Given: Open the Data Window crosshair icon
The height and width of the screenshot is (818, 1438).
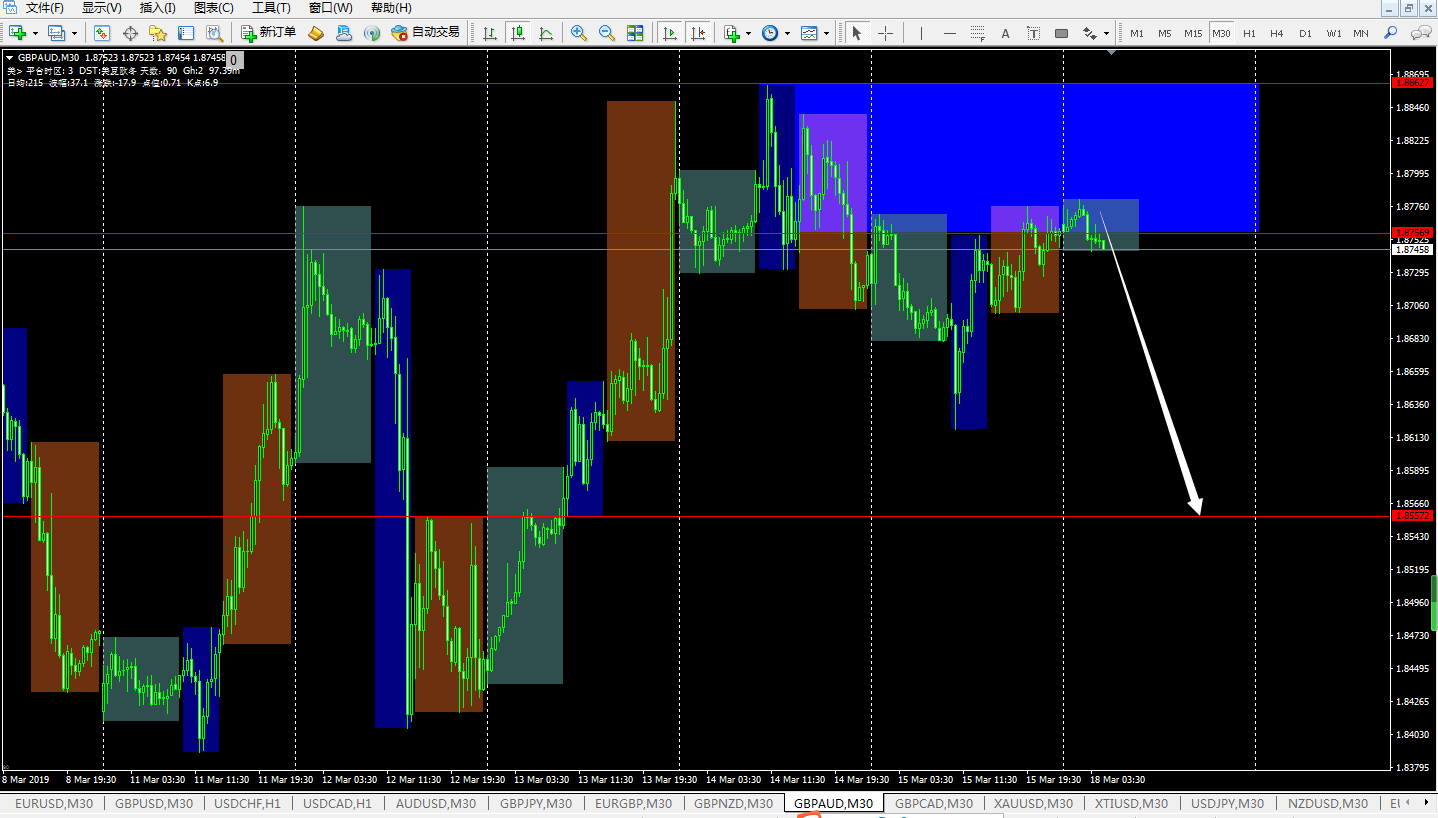Looking at the screenshot, I should click(130, 33).
